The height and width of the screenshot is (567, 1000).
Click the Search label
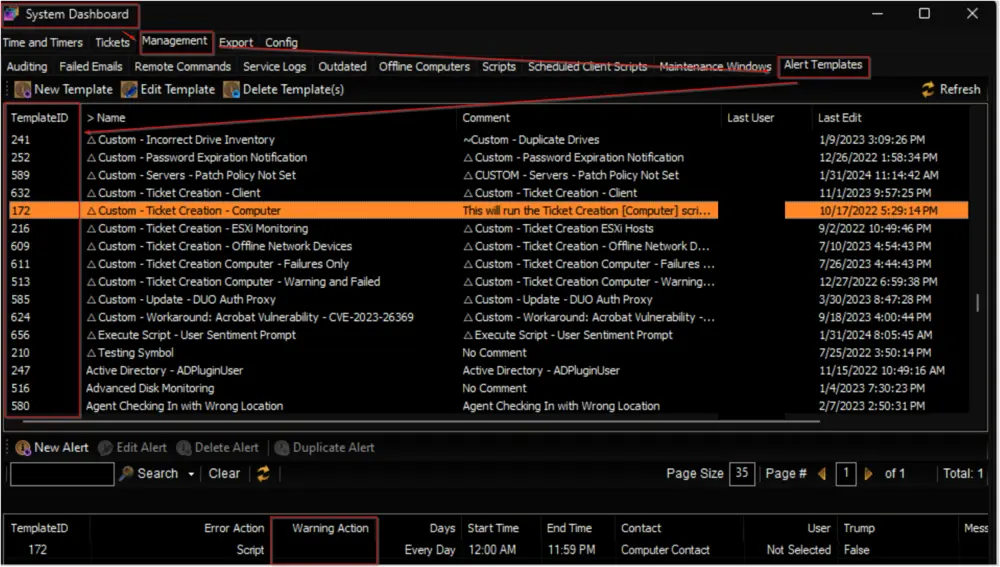coord(158,474)
